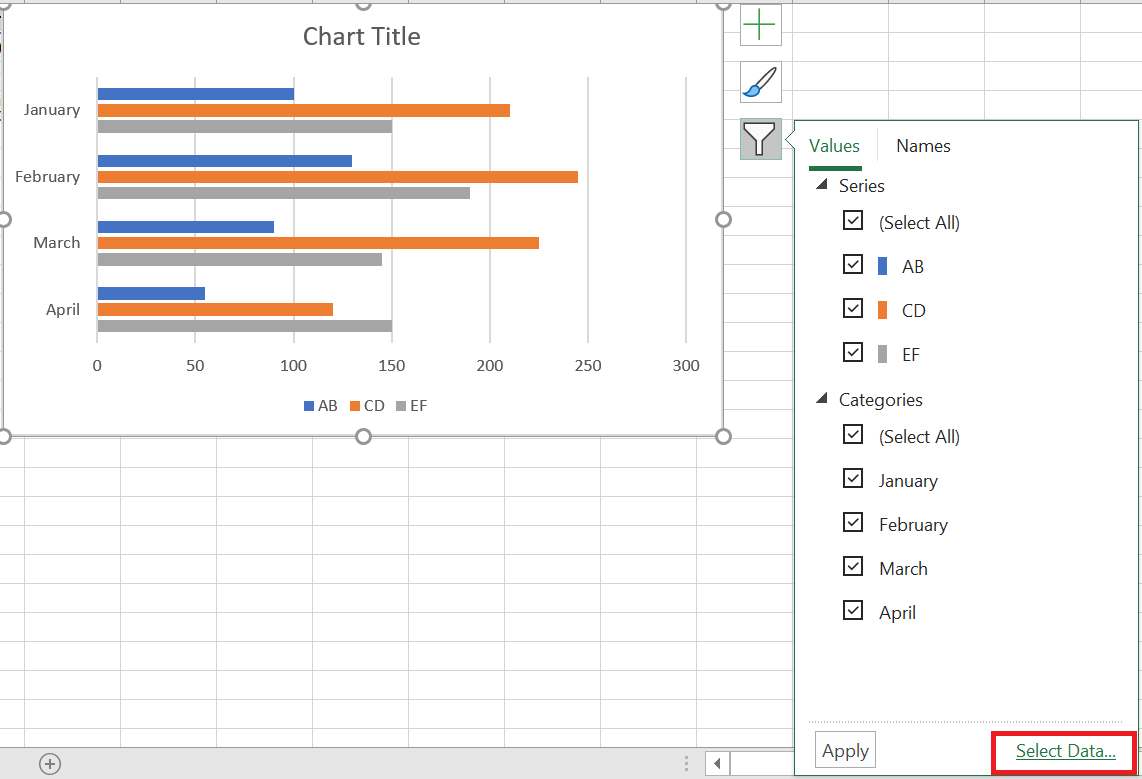Select the EF legend entry
This screenshot has height=779, width=1142.
411,406
